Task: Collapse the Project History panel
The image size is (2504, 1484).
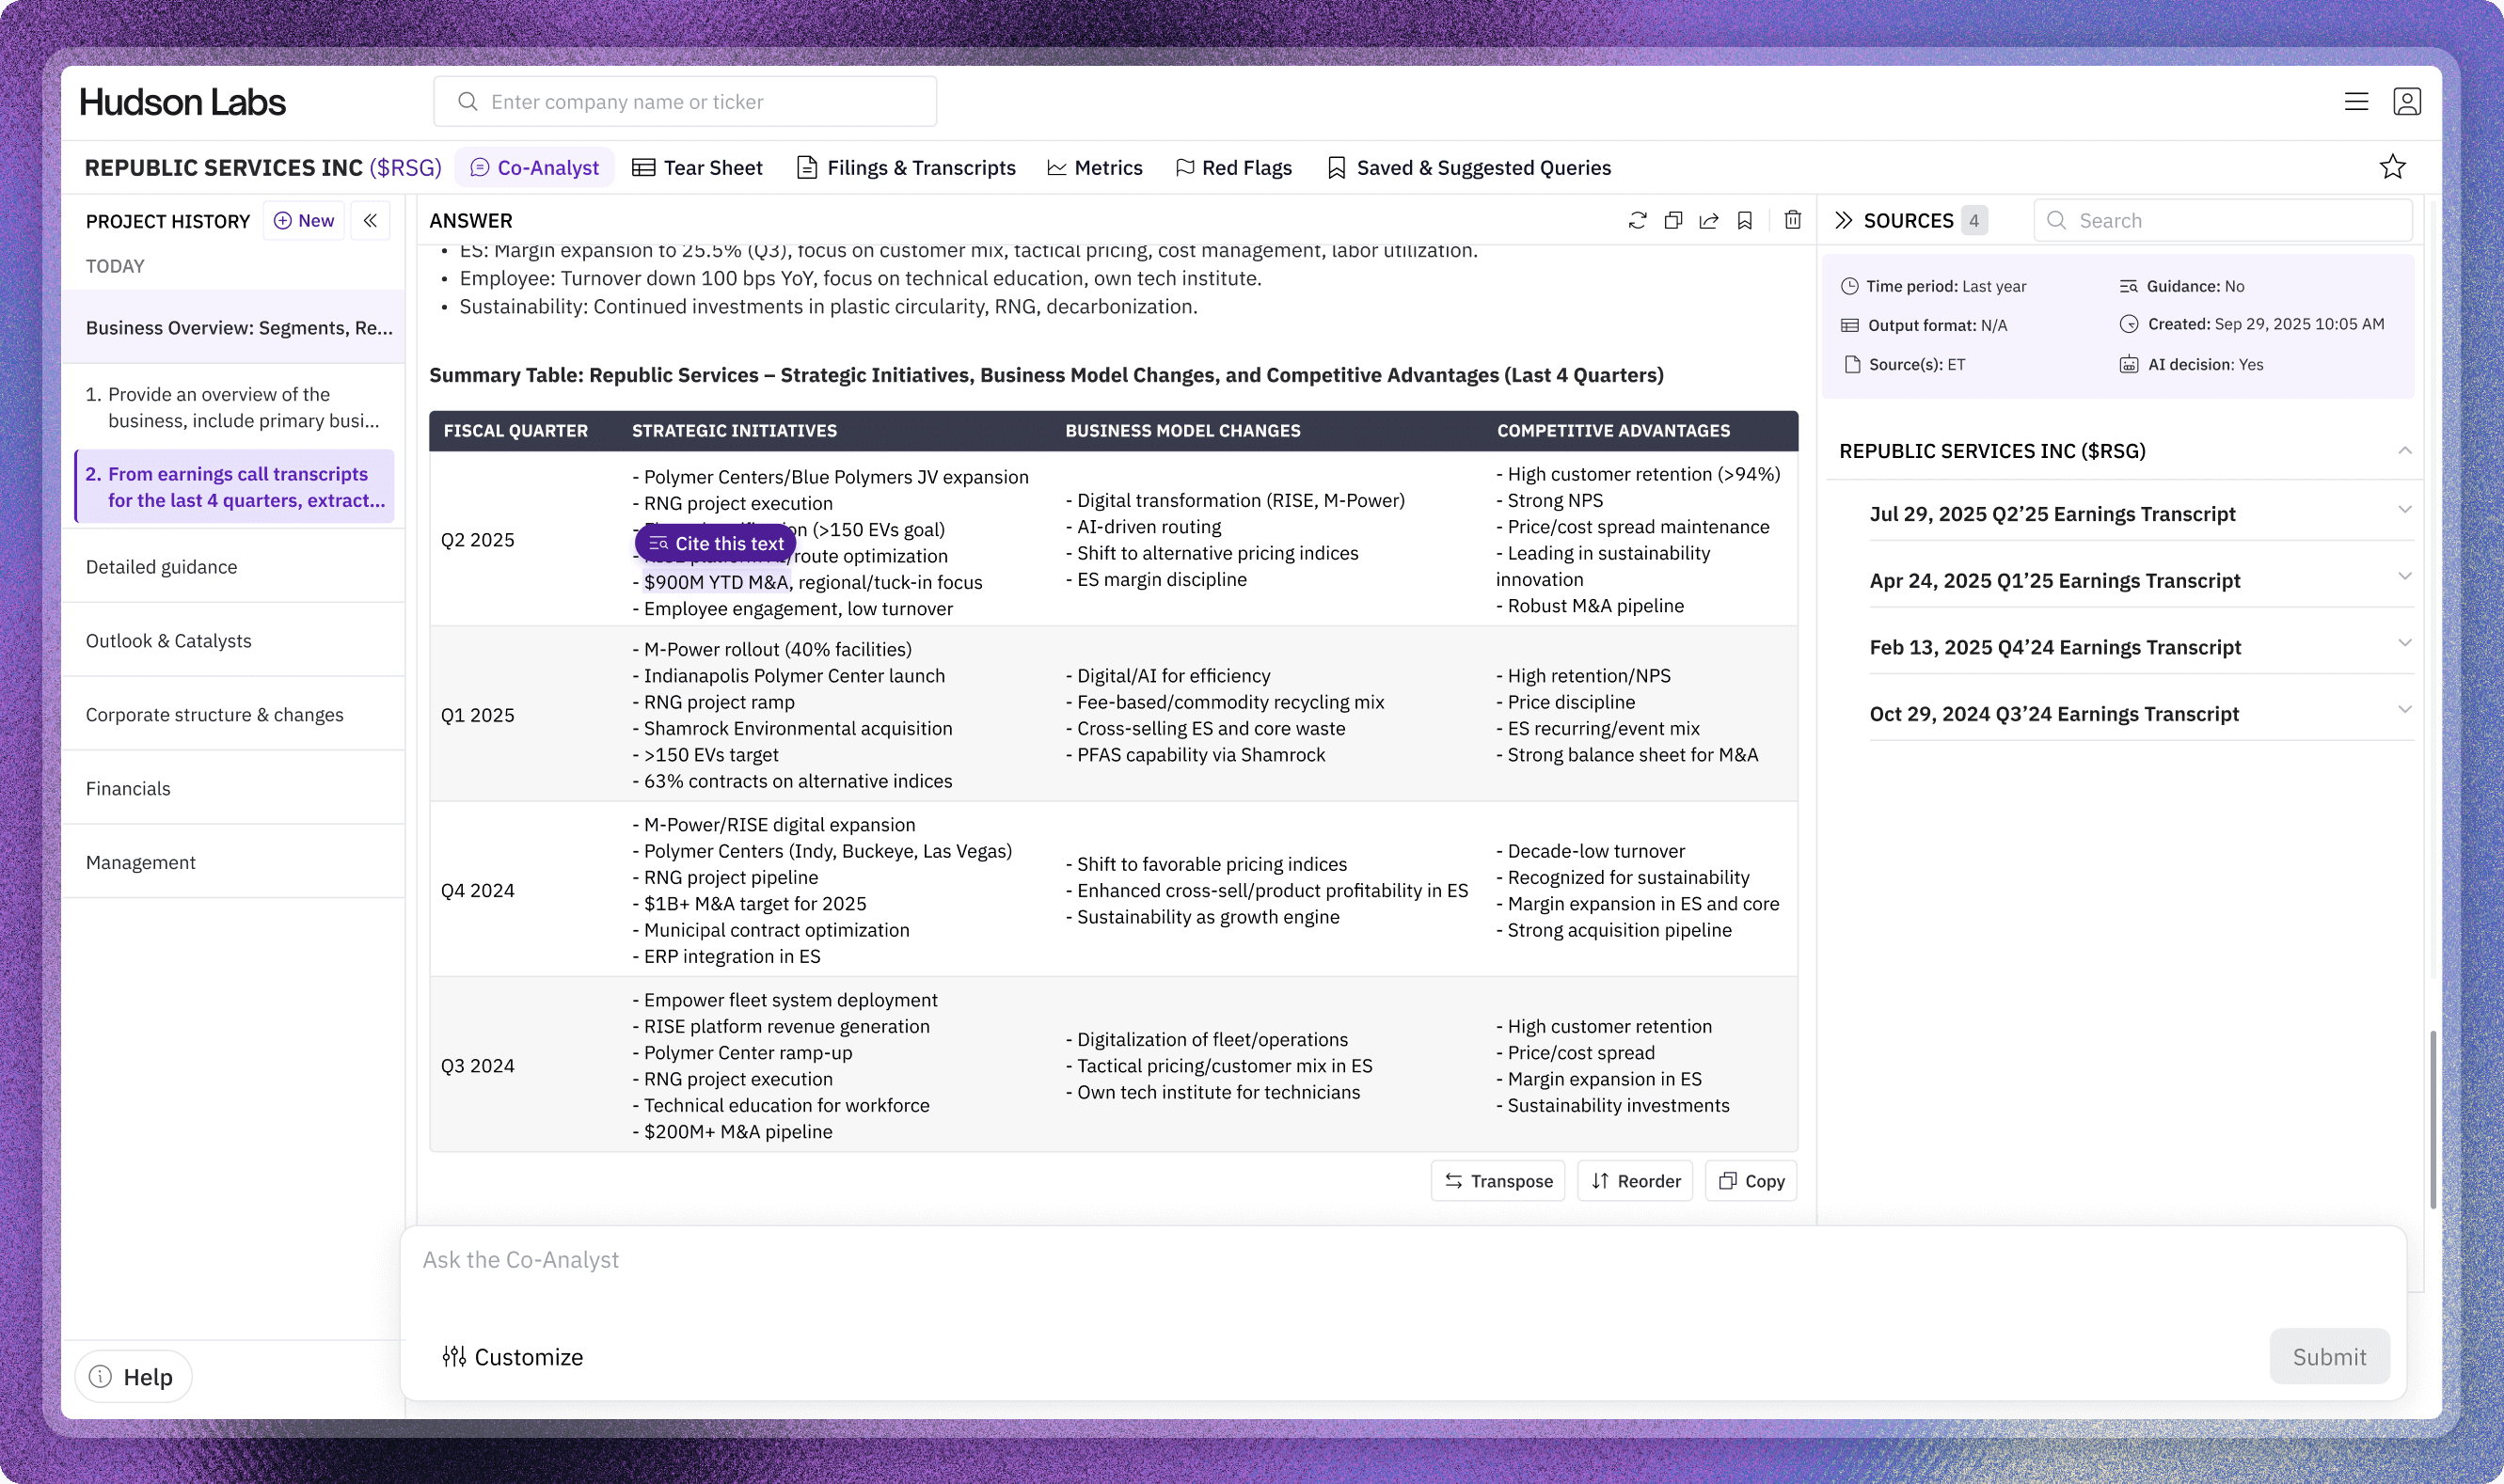Action: point(370,221)
